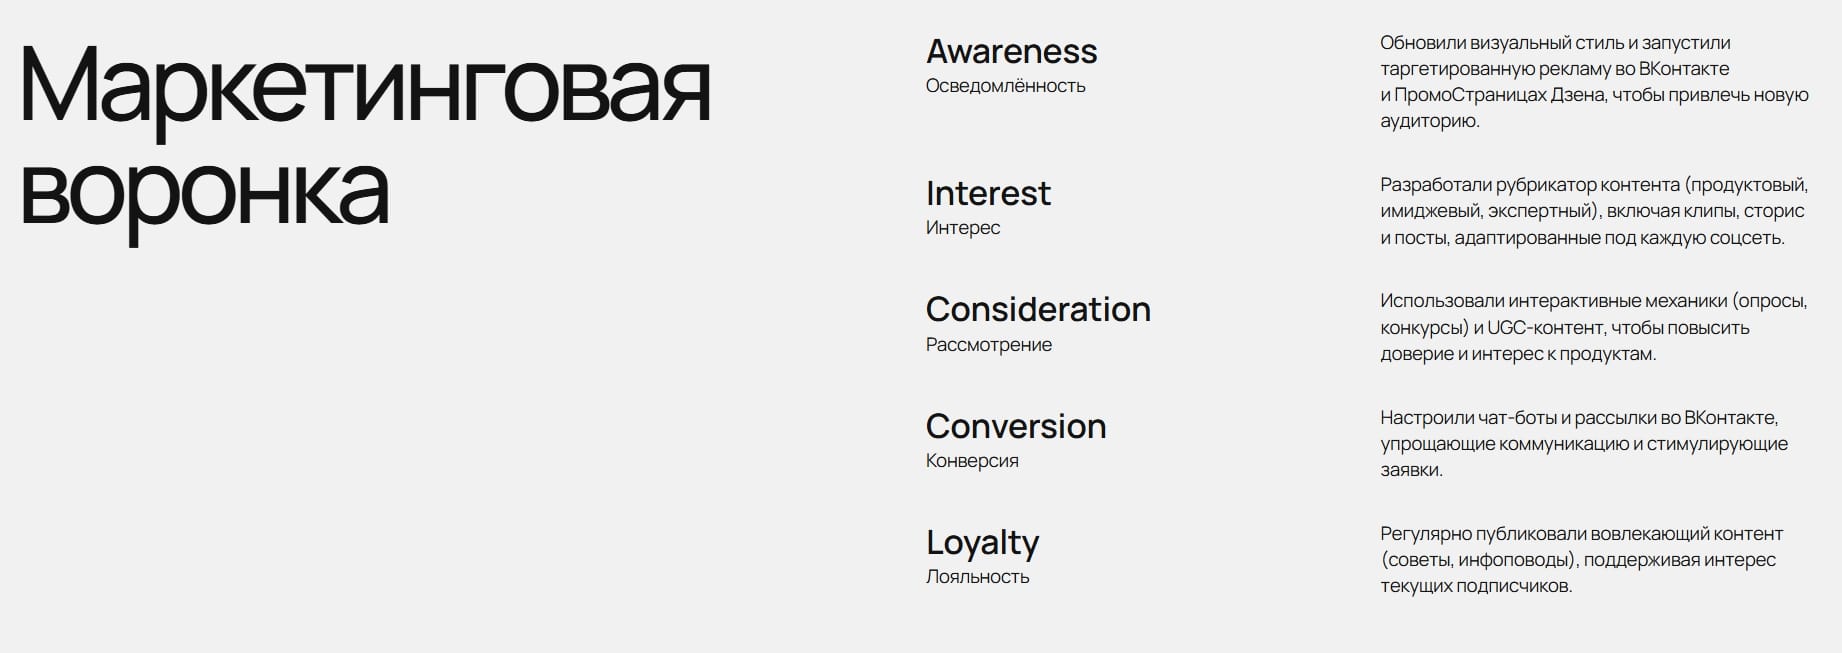The image size is (1842, 653).
Task: Click the paragraph starting "Разработали рубрикатор контента"
Action: (x=1593, y=211)
